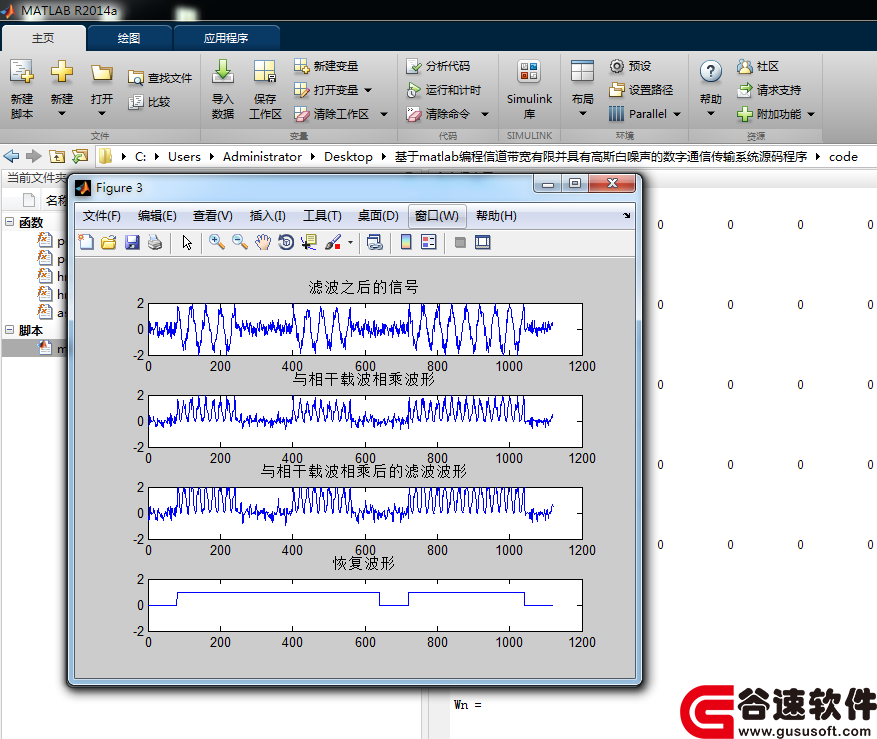Open View (查看) menu in Figure 3

tap(213, 216)
